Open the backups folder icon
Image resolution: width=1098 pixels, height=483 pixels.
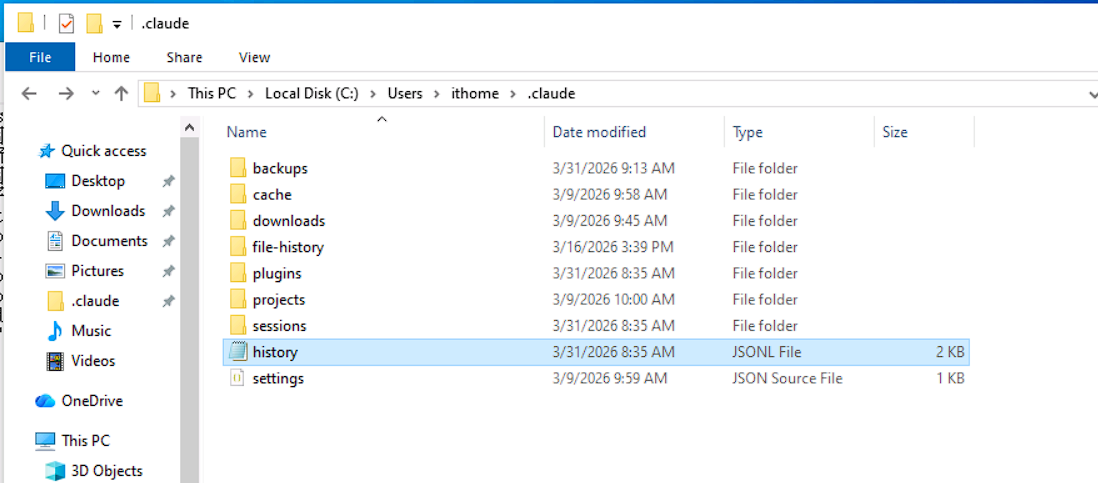coord(238,168)
